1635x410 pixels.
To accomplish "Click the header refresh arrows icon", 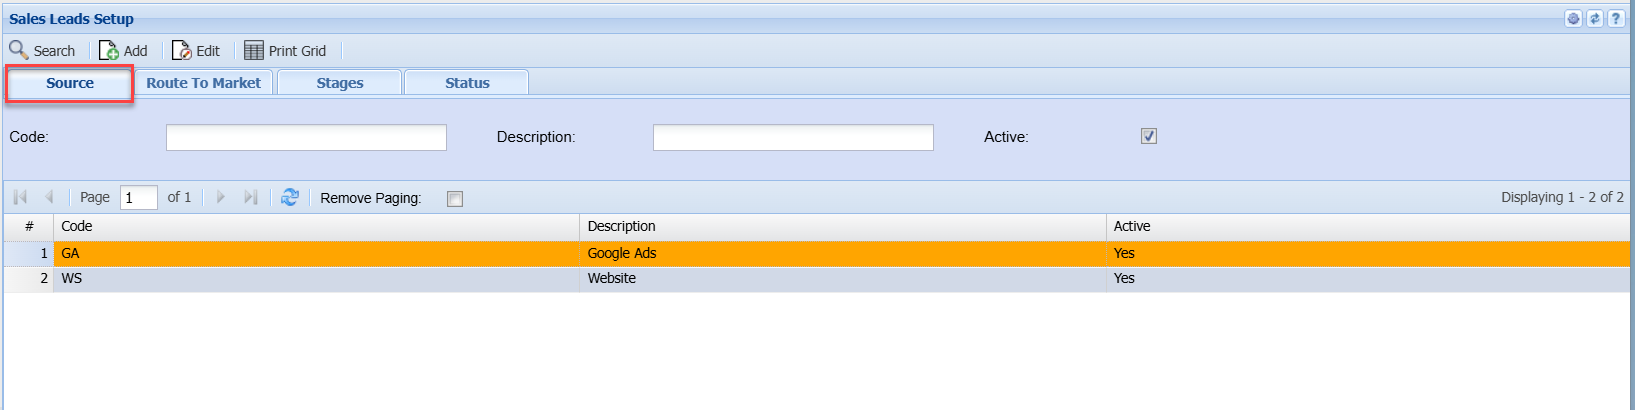I will click(x=1594, y=19).
